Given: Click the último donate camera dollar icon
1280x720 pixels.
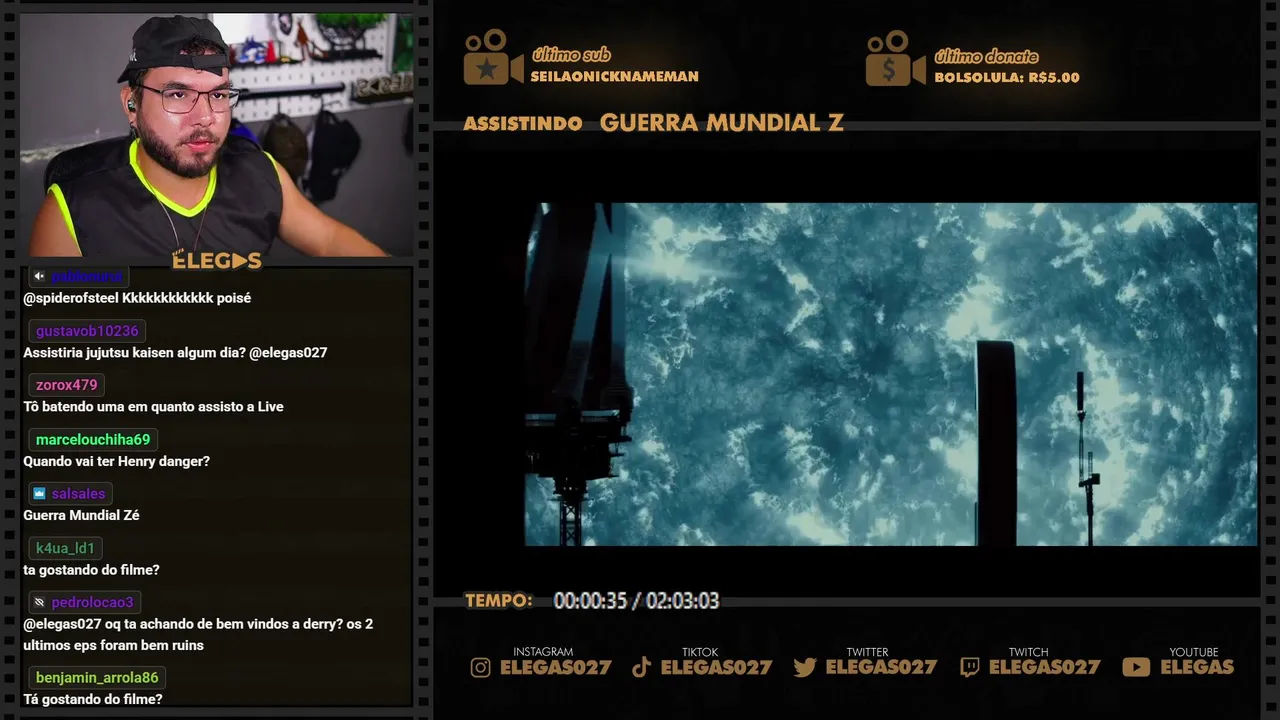Looking at the screenshot, I should click(895, 58).
